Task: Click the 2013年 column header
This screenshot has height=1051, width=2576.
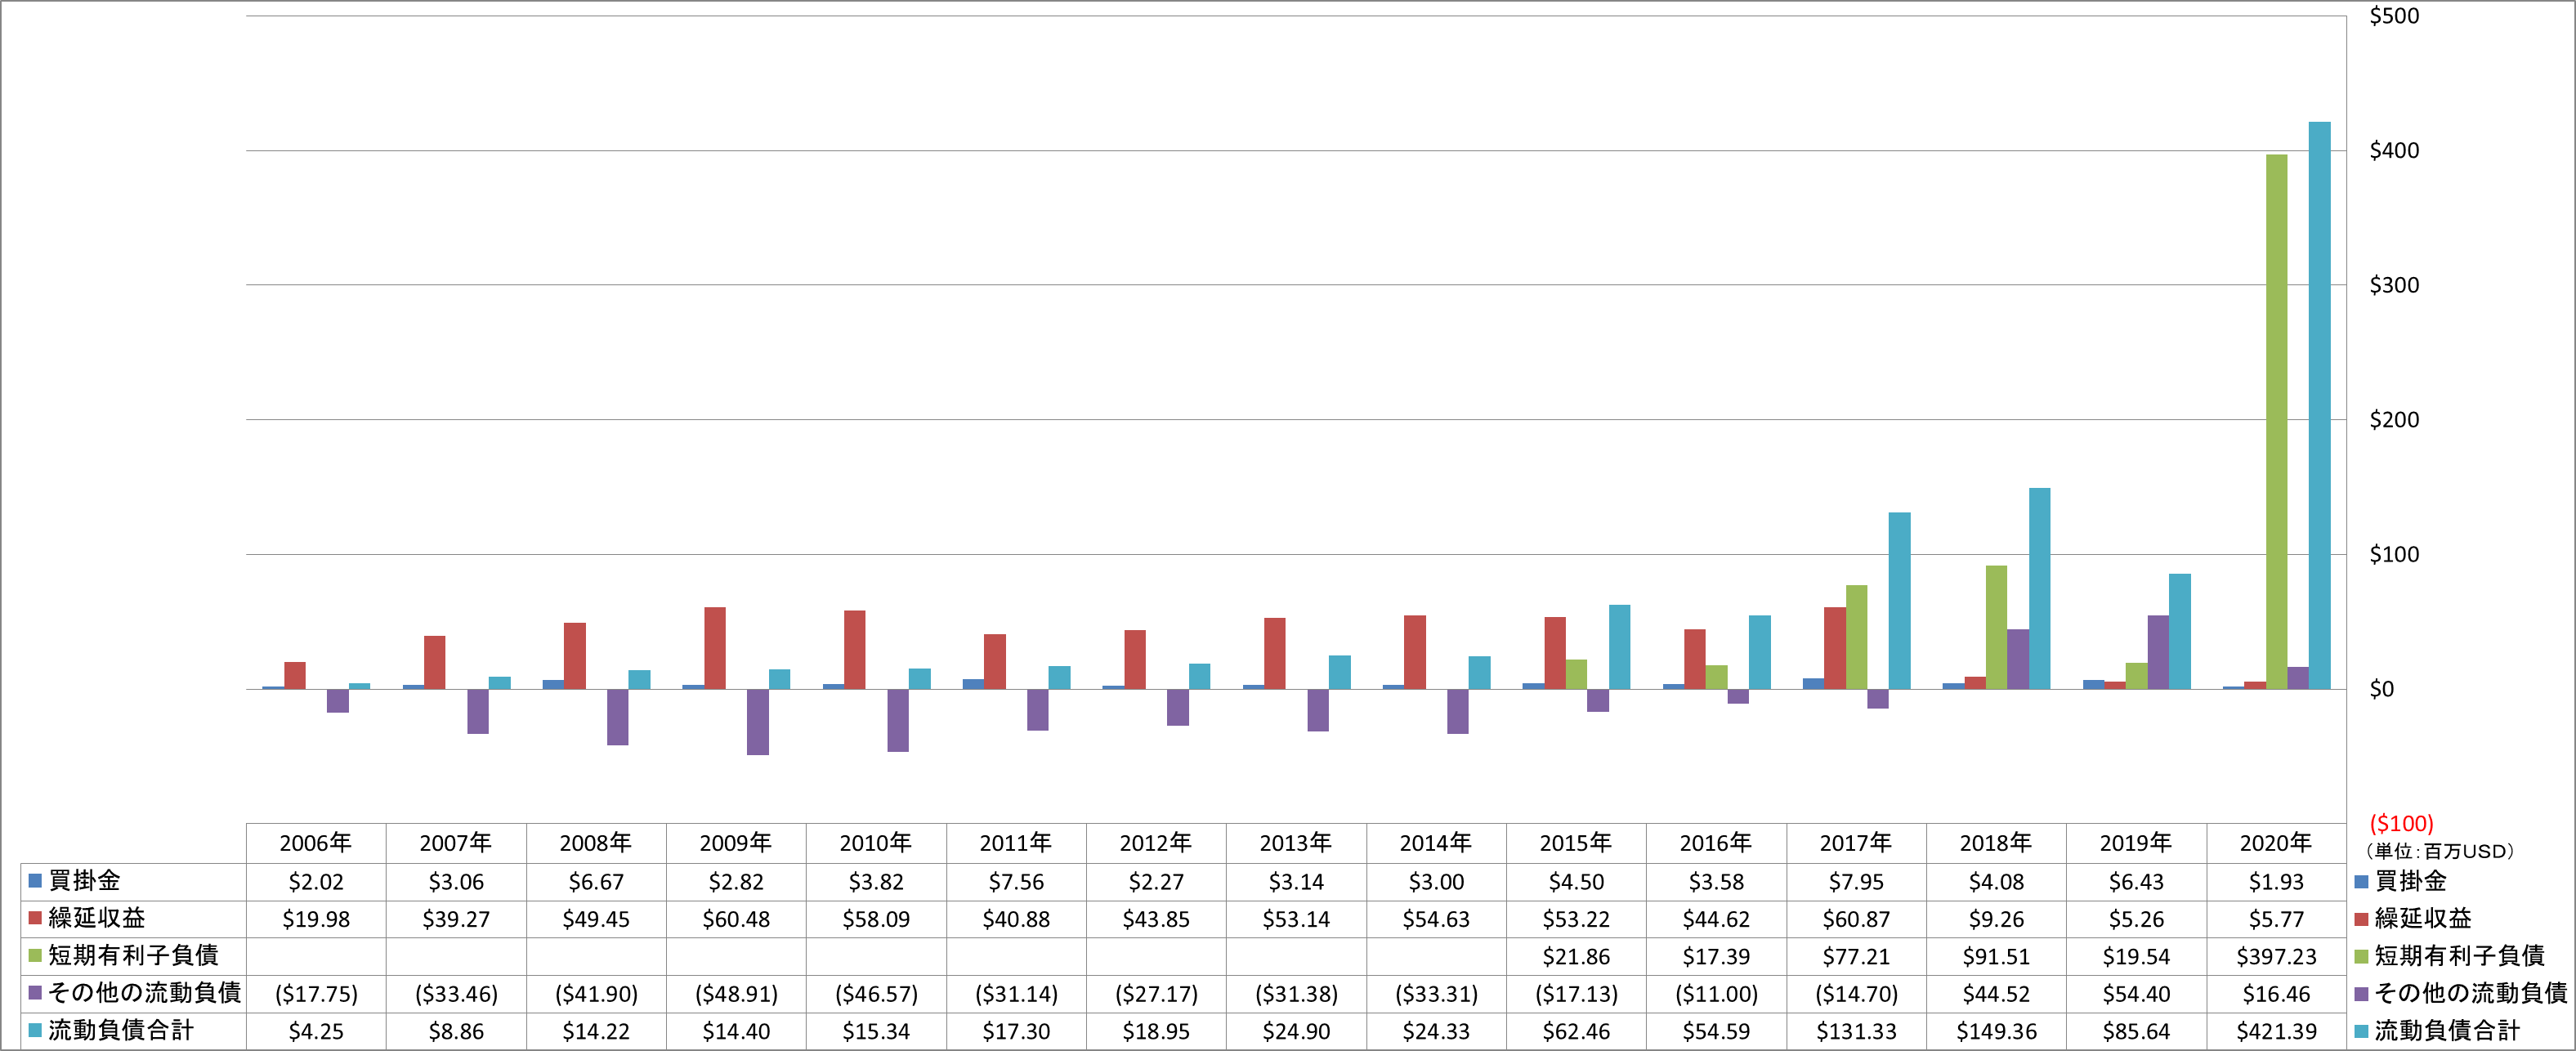Action: coord(1296,843)
